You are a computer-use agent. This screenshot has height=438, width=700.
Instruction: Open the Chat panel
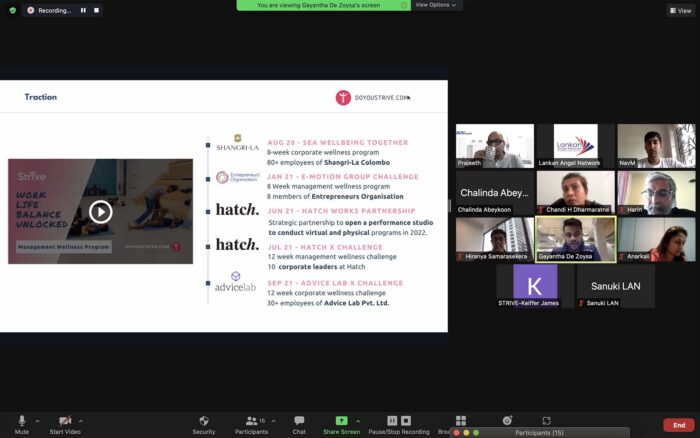[x=298, y=423]
